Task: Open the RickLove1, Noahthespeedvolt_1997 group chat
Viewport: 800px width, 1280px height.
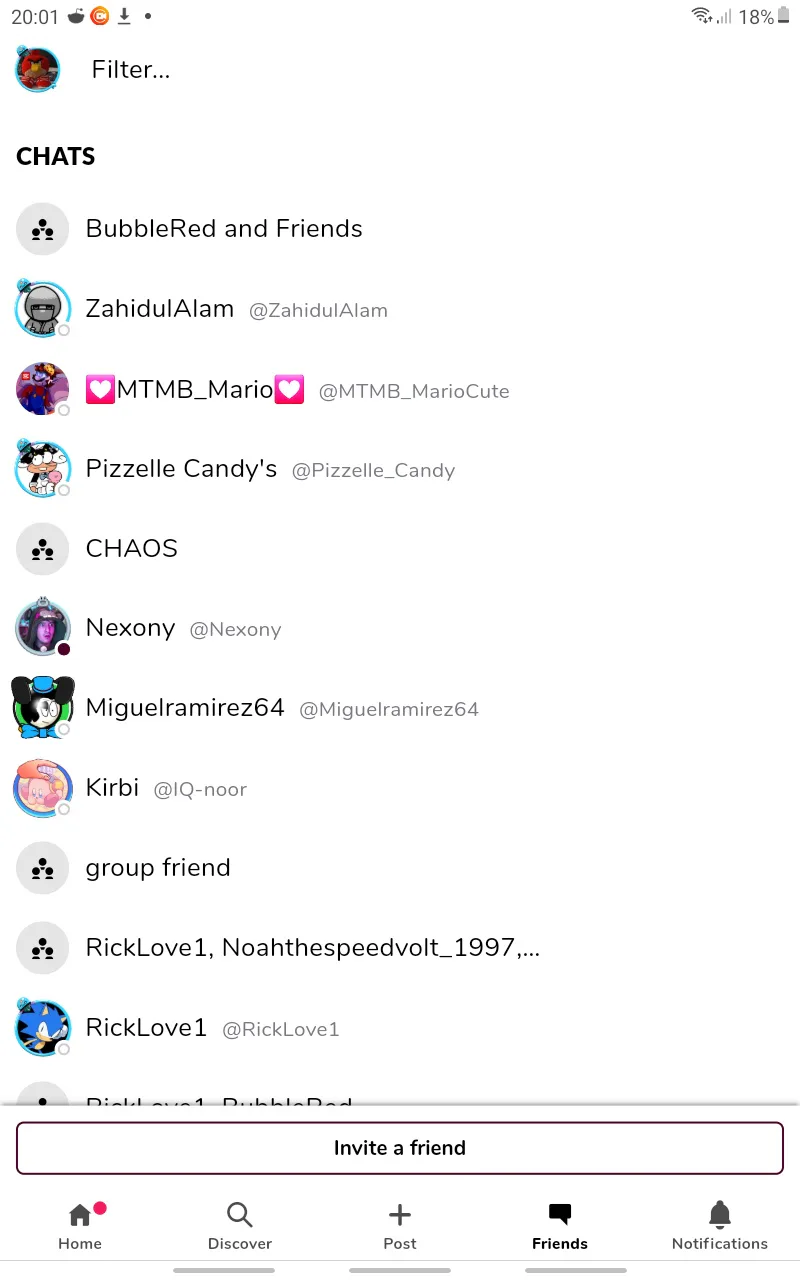Action: tap(400, 948)
